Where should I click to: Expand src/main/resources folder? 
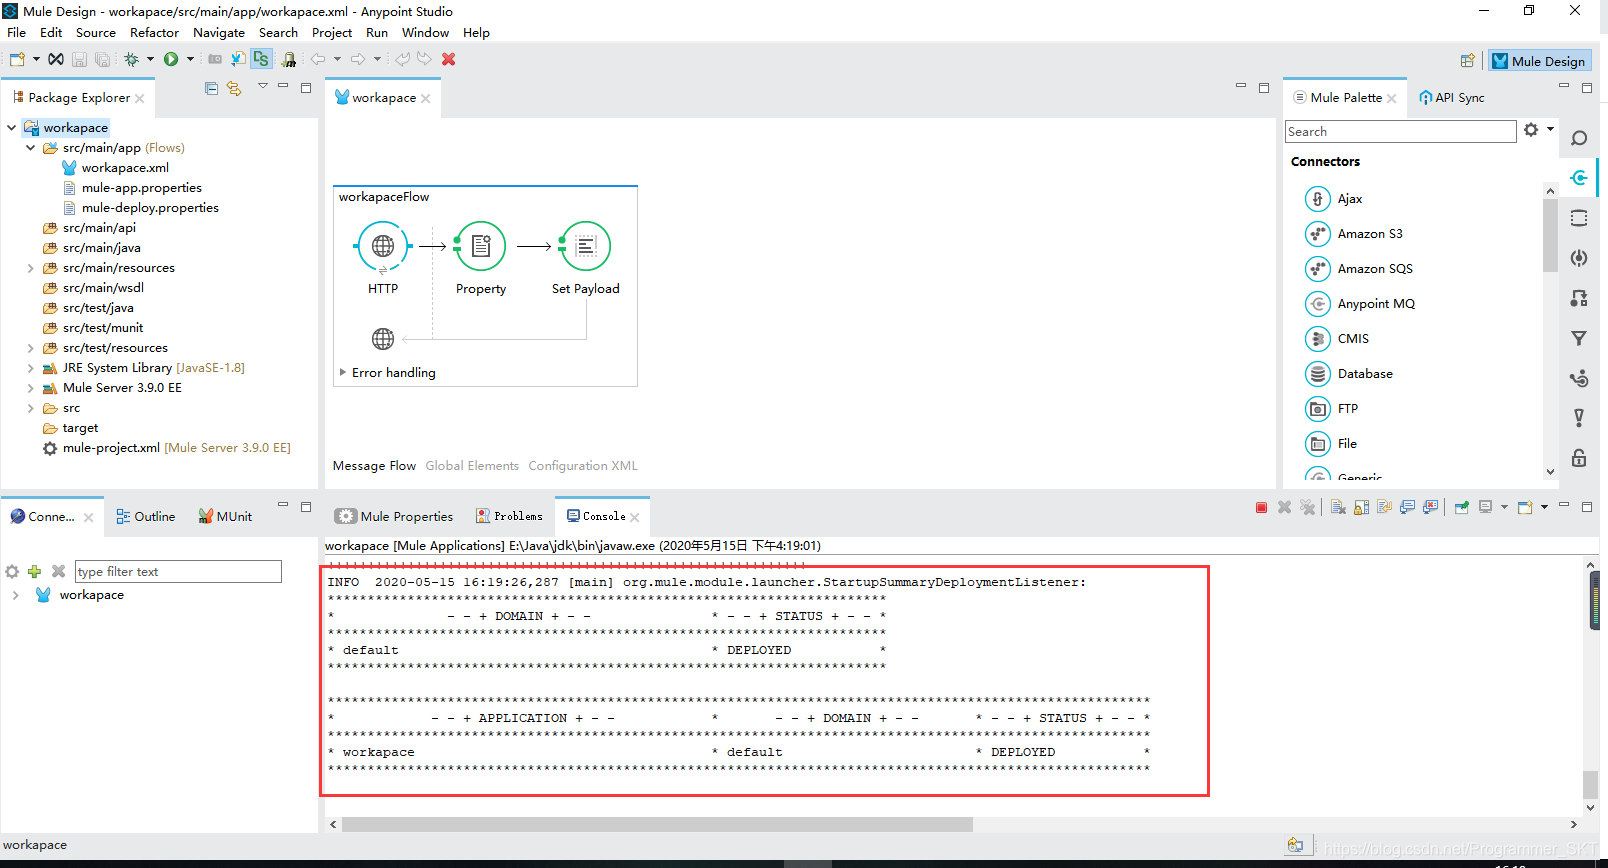[31, 268]
